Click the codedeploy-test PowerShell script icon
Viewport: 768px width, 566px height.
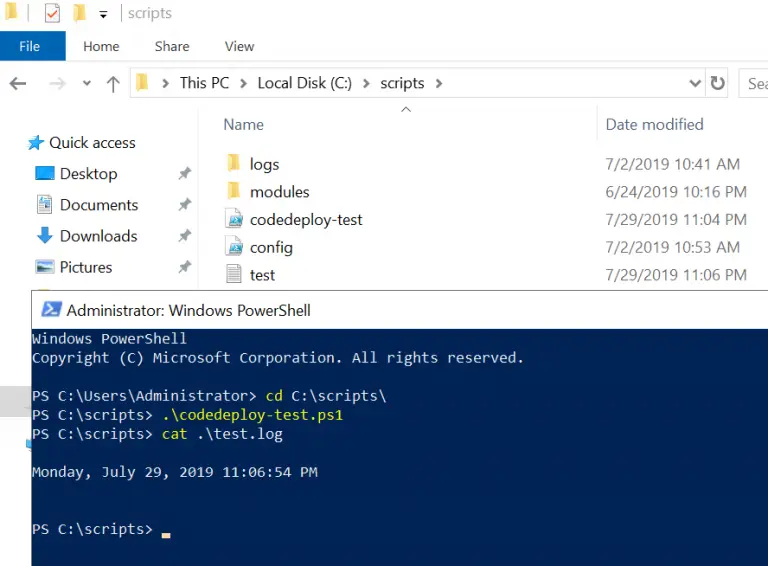[235, 219]
